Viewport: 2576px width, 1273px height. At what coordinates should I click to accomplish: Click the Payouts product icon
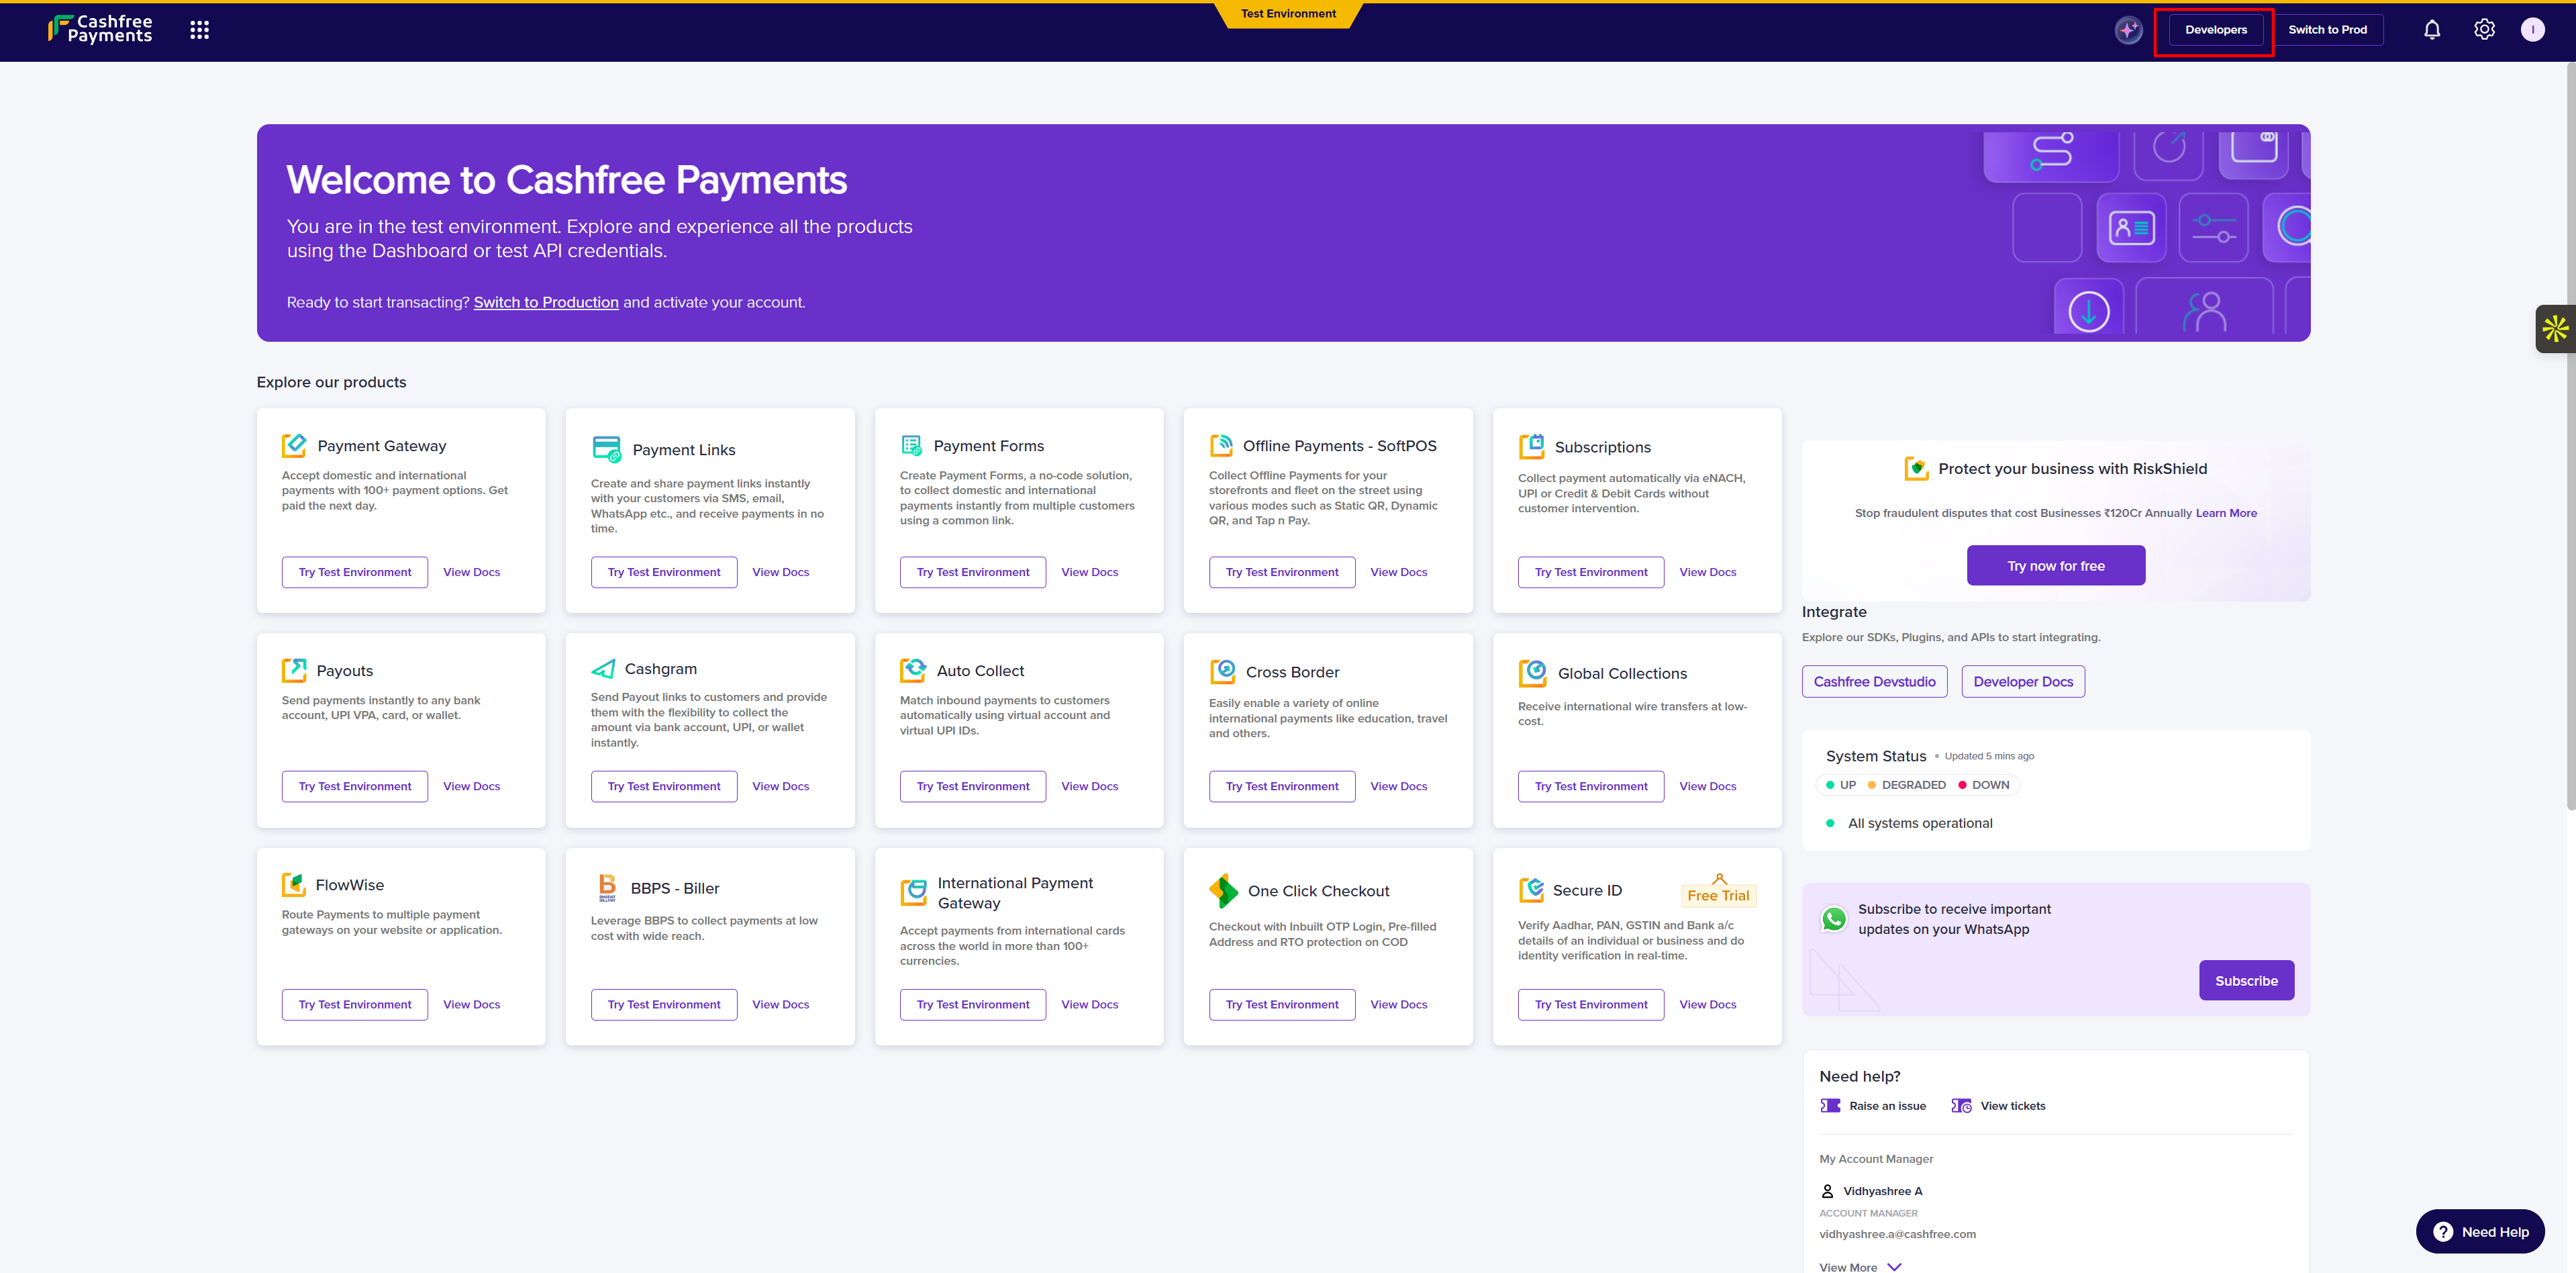tap(294, 670)
